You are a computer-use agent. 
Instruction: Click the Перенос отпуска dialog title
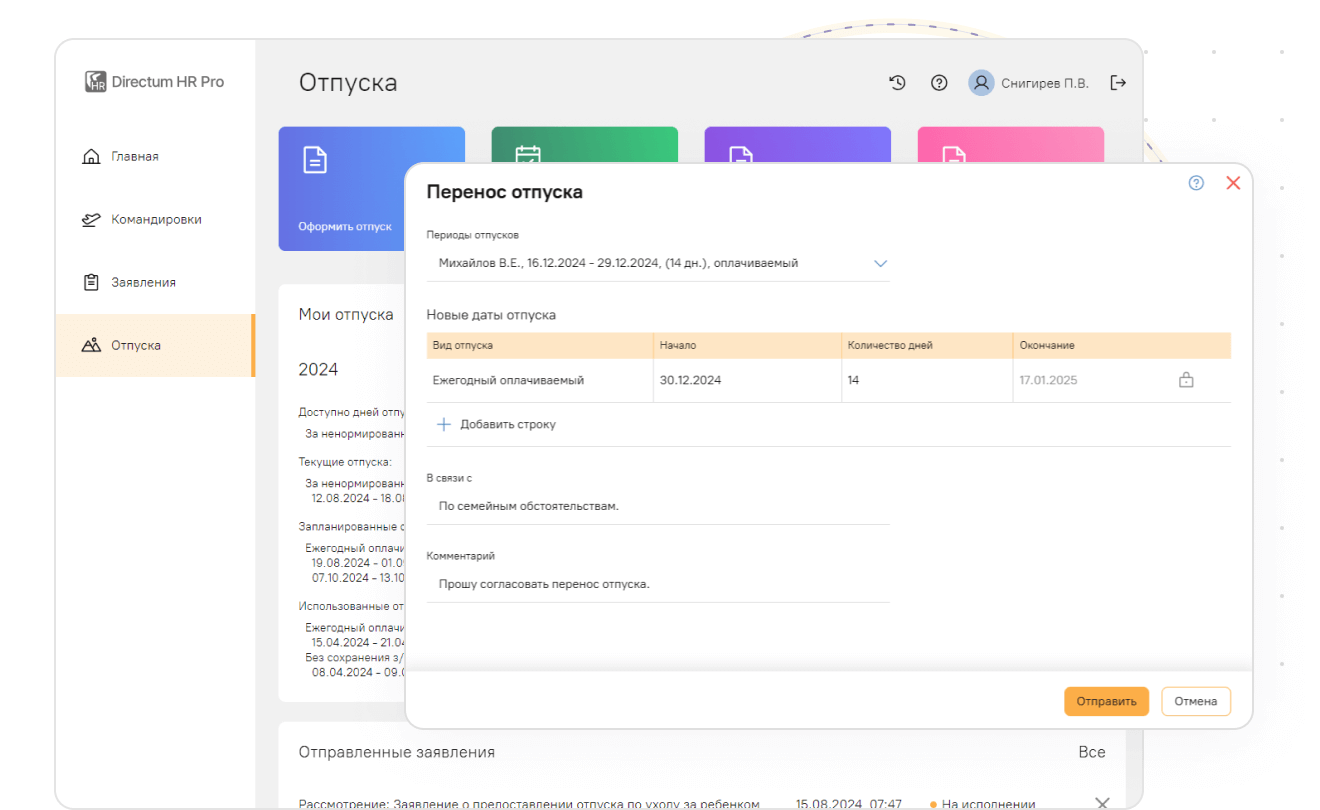[505, 191]
